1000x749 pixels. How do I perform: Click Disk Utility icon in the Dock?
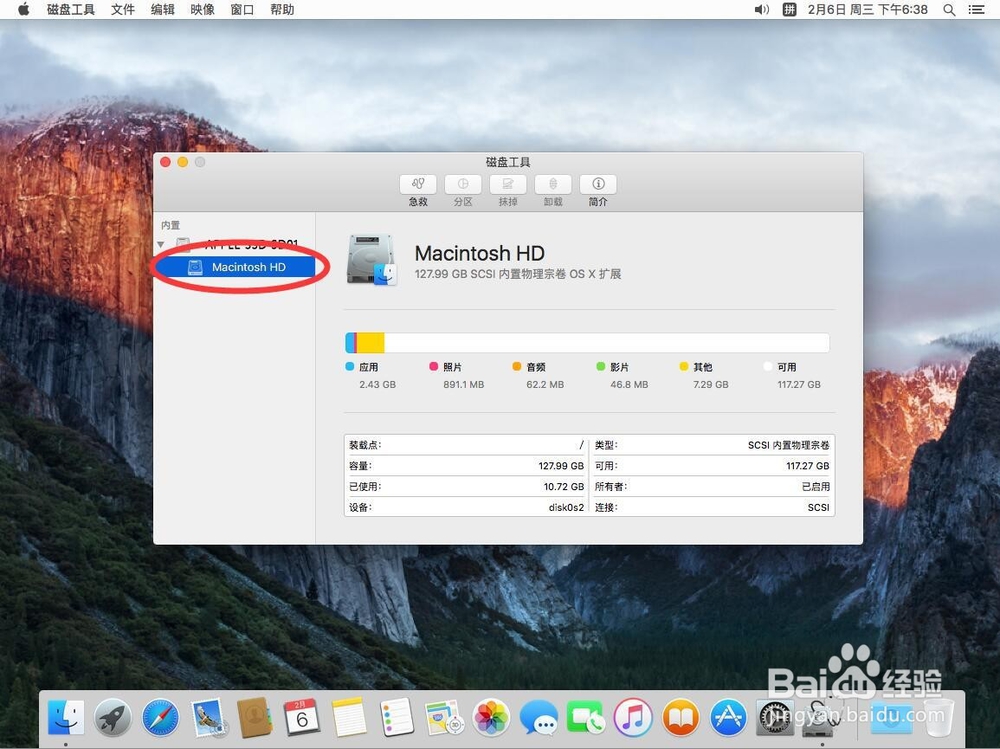click(x=822, y=717)
